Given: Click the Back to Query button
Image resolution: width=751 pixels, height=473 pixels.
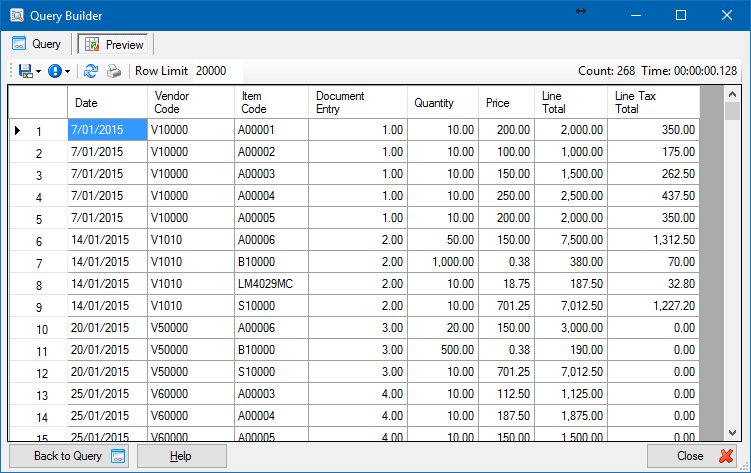Looking at the screenshot, I should 68,456.
